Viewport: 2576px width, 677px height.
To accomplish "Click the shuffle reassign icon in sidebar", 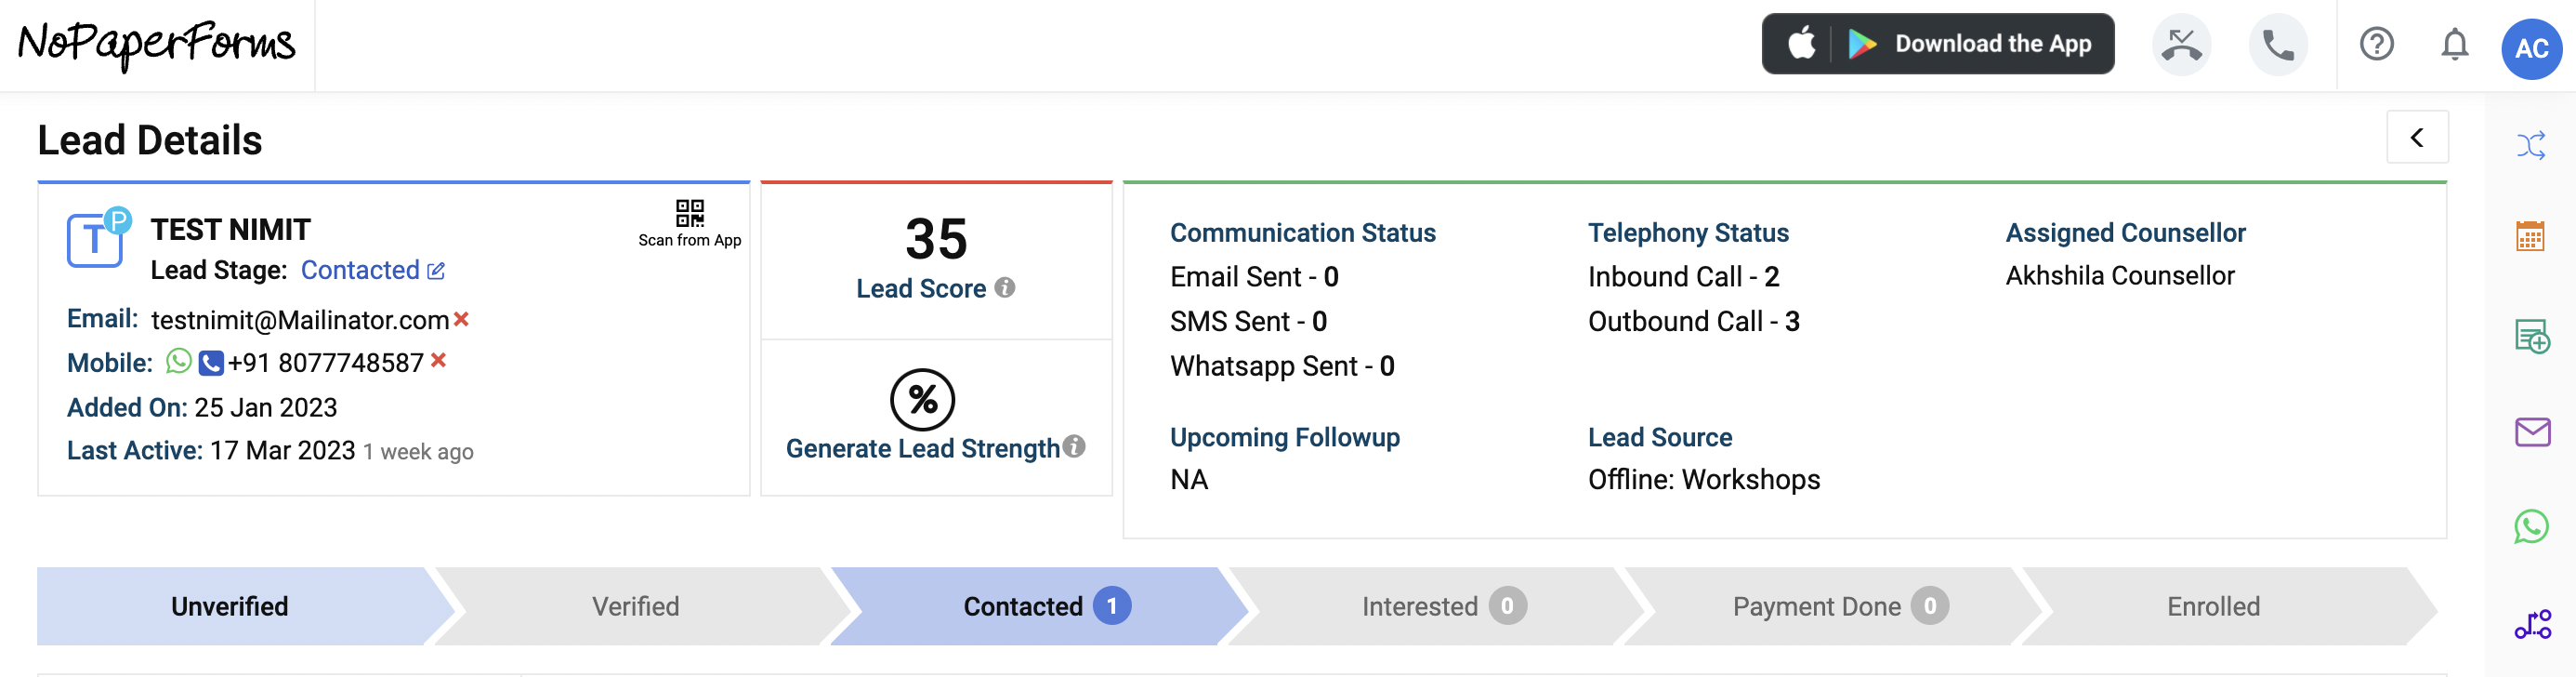I will (x=2531, y=146).
